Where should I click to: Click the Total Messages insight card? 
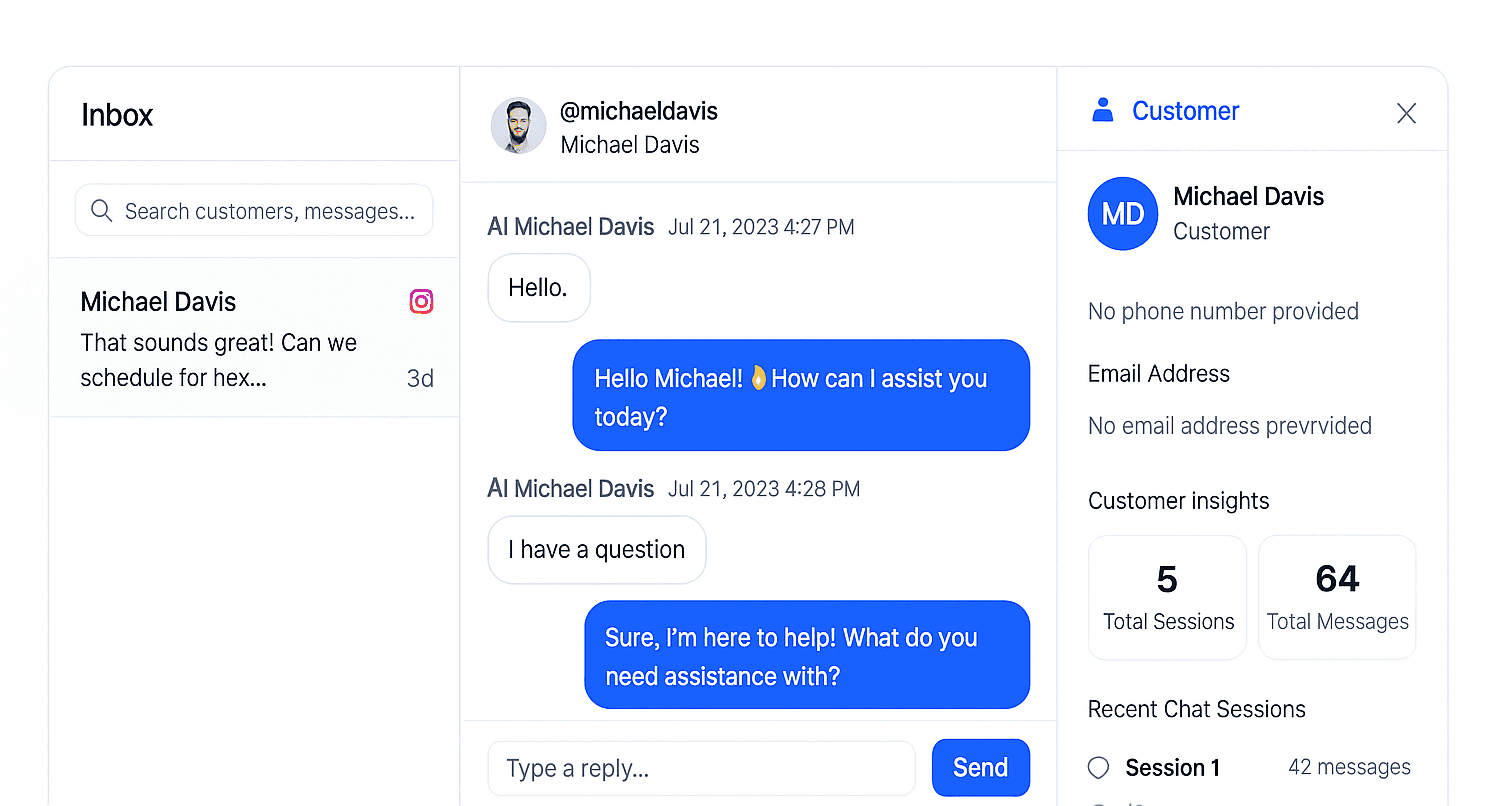[1337, 597]
